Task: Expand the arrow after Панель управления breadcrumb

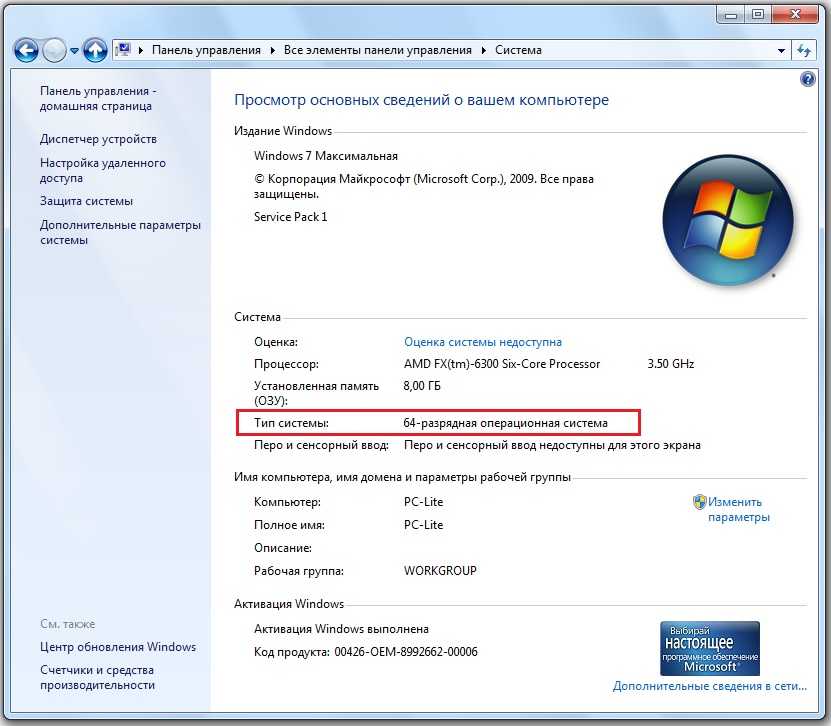Action: point(270,50)
